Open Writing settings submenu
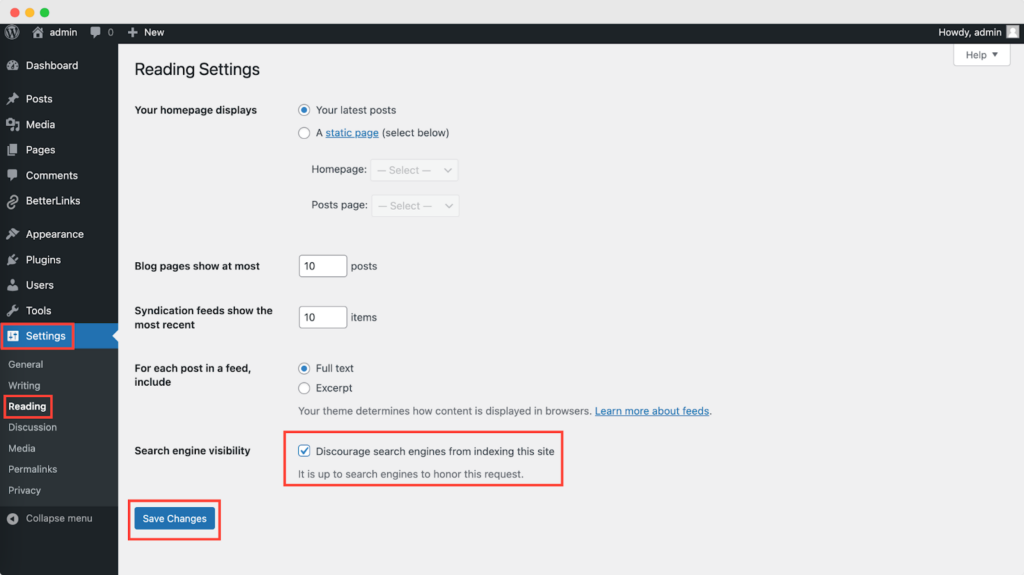This screenshot has width=1024, height=575. pos(24,386)
